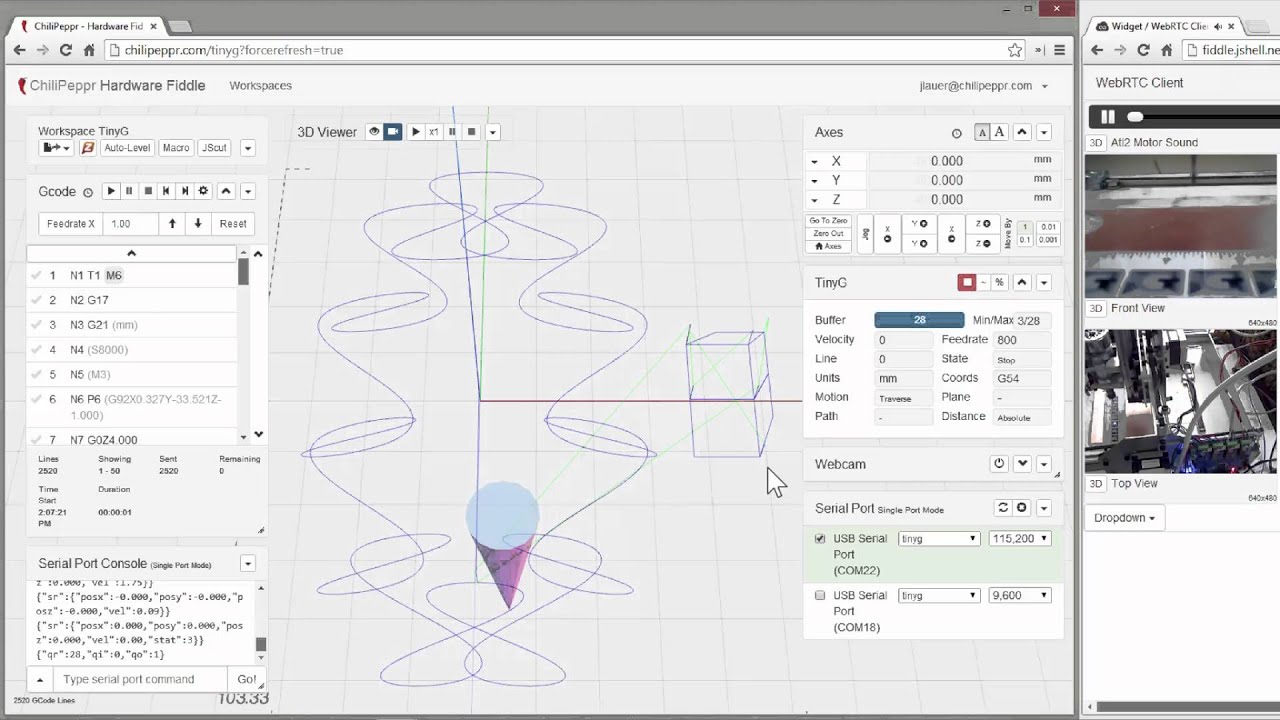
Task: Increase the feedrate multiplier
Action: pyautogui.click(x=172, y=224)
